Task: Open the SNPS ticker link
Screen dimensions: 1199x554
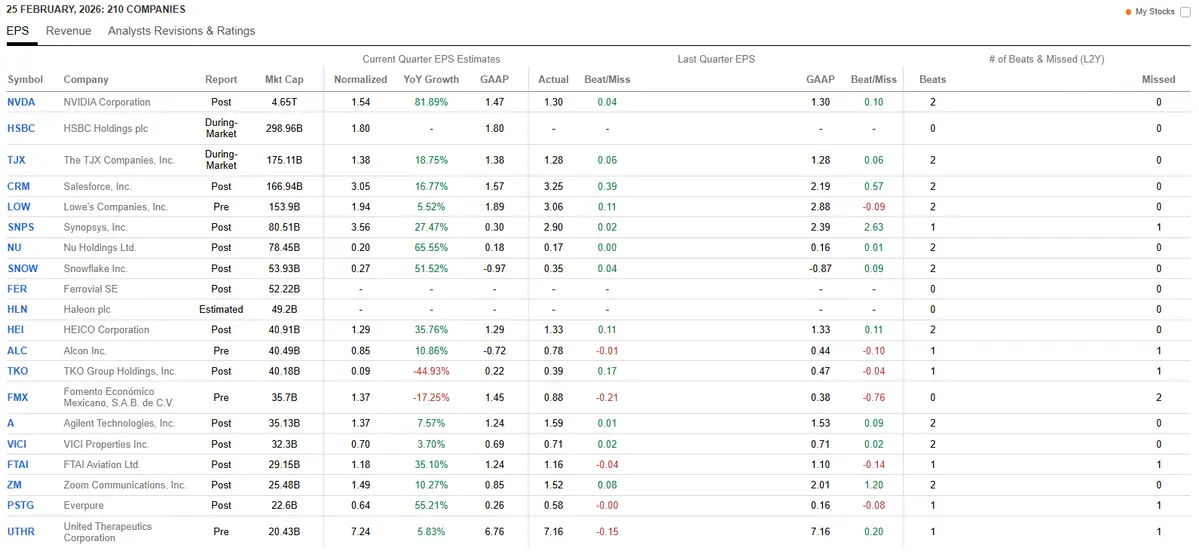Action: pos(21,227)
